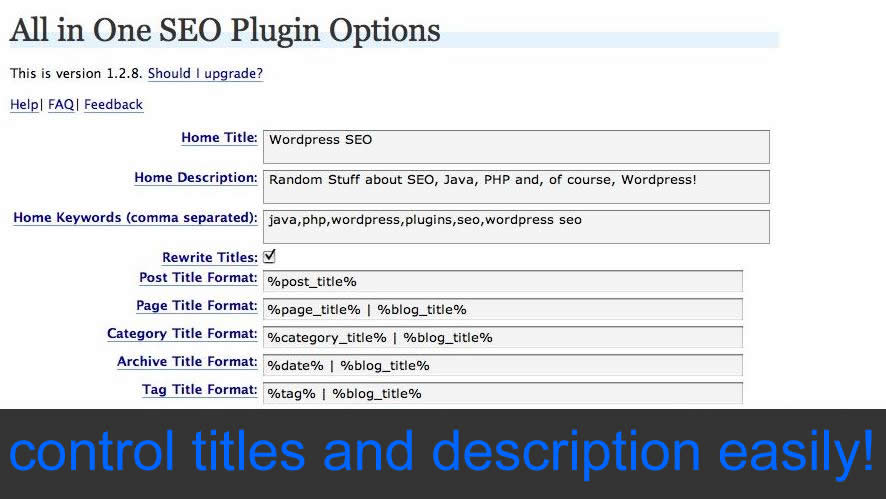Click the Rewrite Titles label link
The width and height of the screenshot is (886, 499).
[209, 258]
